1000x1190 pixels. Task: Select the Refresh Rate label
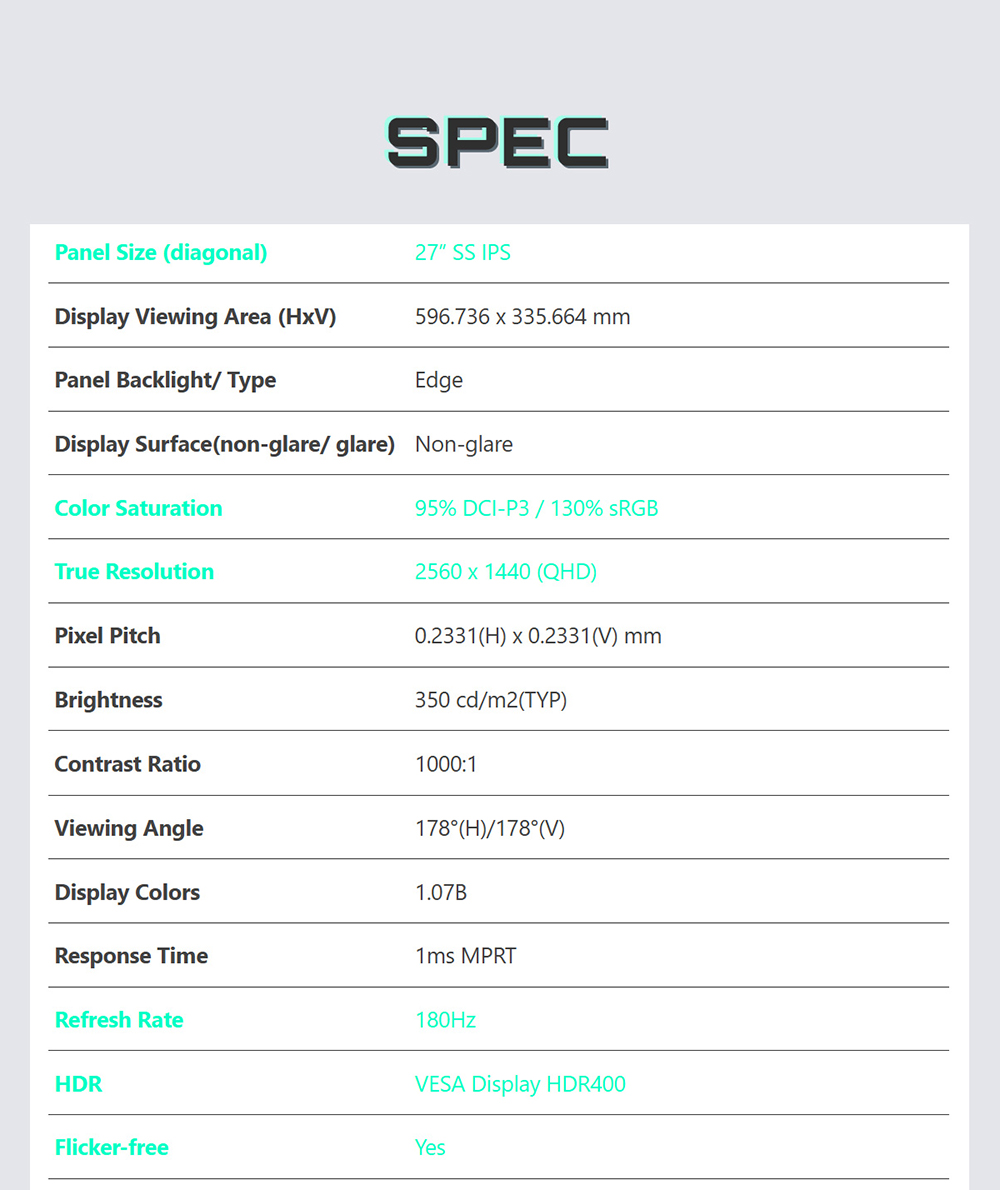(119, 1019)
